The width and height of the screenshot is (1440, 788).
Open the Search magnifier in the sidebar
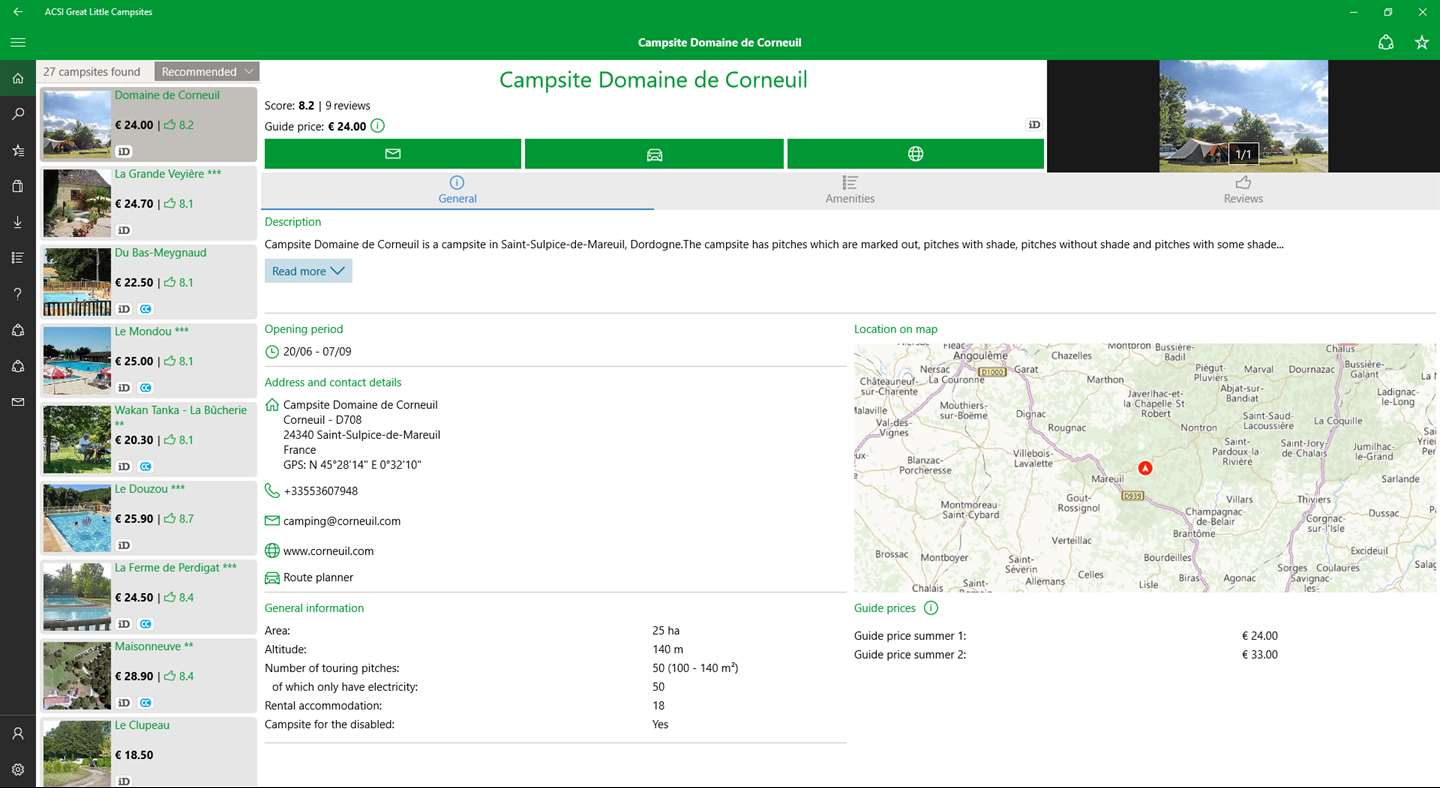(18, 114)
